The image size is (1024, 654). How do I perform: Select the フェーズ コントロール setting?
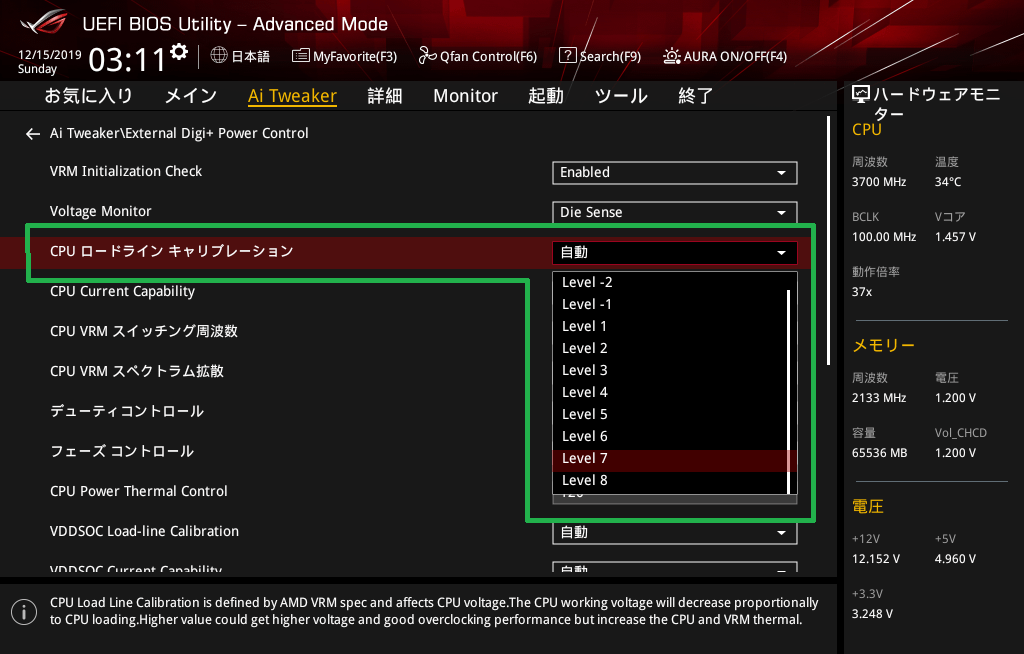click(122, 451)
